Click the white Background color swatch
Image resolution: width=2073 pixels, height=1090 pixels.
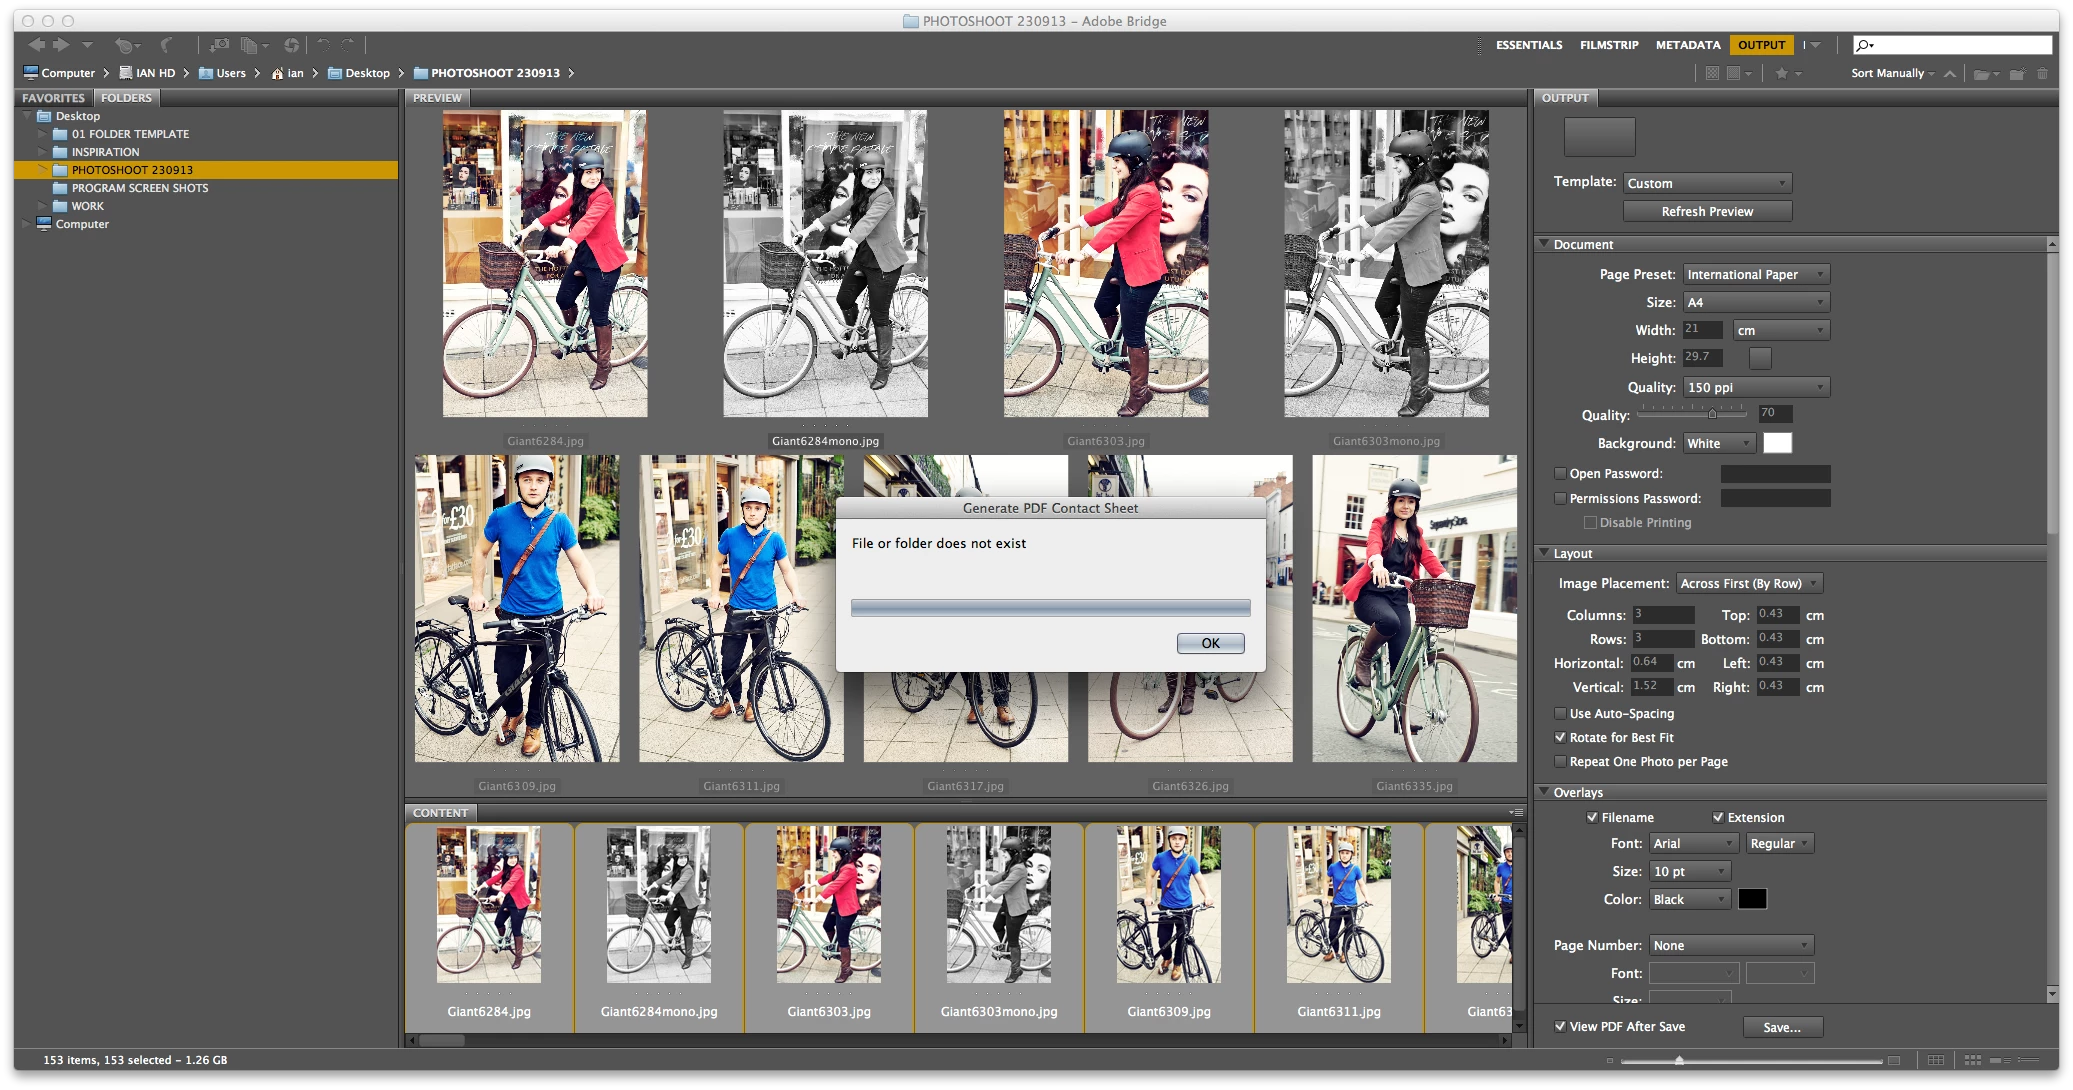1777,443
